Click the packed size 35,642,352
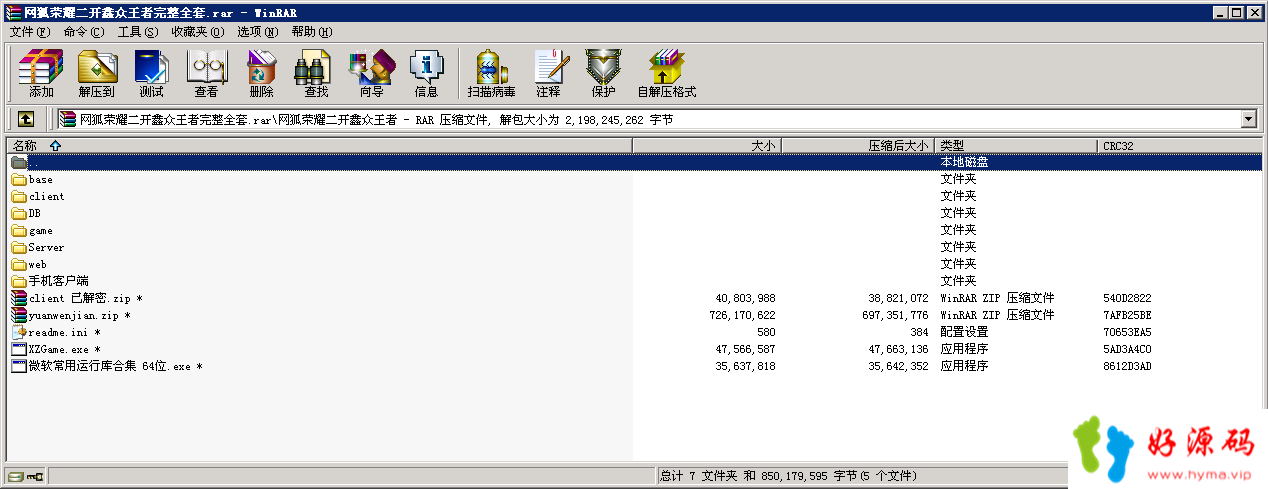The image size is (1268, 489). pyautogui.click(x=898, y=366)
